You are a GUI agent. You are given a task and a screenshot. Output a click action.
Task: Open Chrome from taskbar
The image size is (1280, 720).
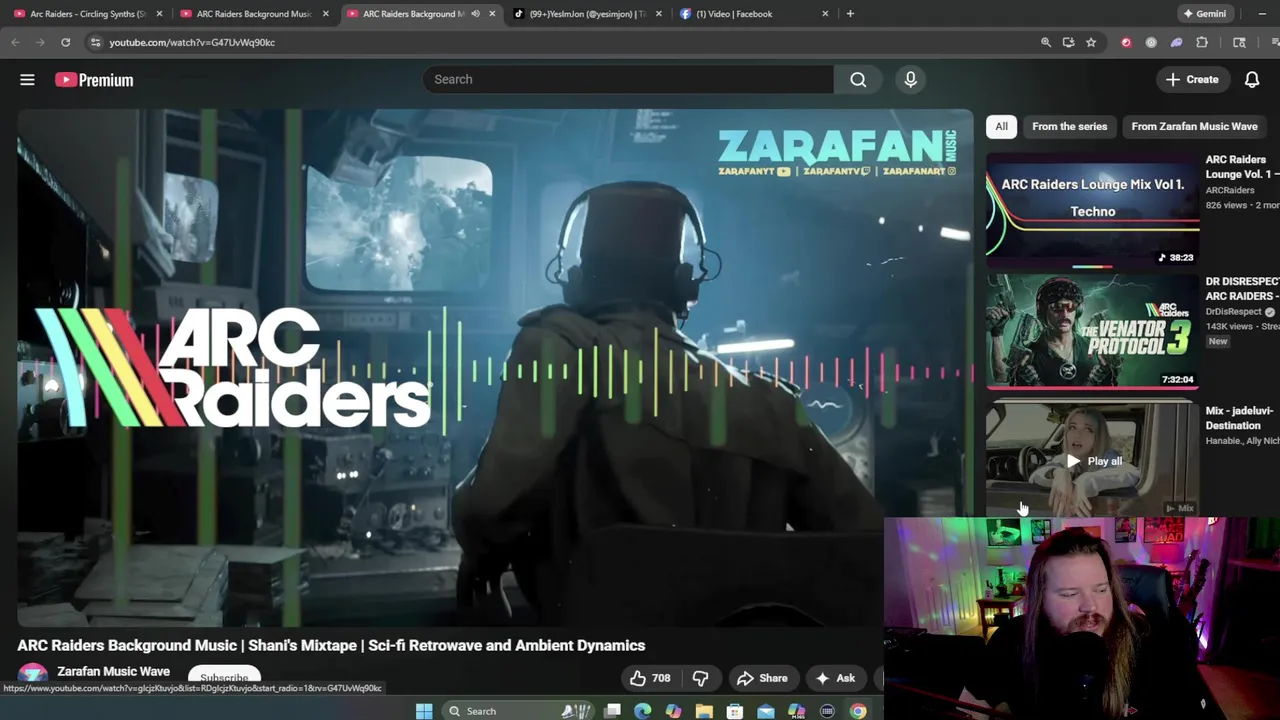[x=858, y=711]
